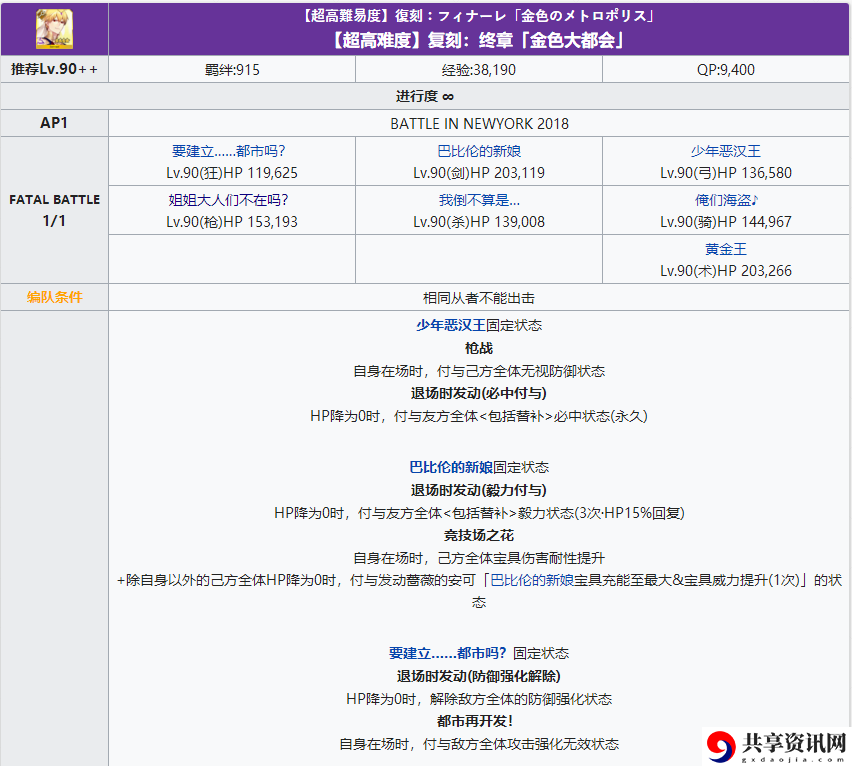The width and height of the screenshot is (852, 766).
Task: Click the 退场时发动(毅力付与) heading
Action: pos(479,490)
